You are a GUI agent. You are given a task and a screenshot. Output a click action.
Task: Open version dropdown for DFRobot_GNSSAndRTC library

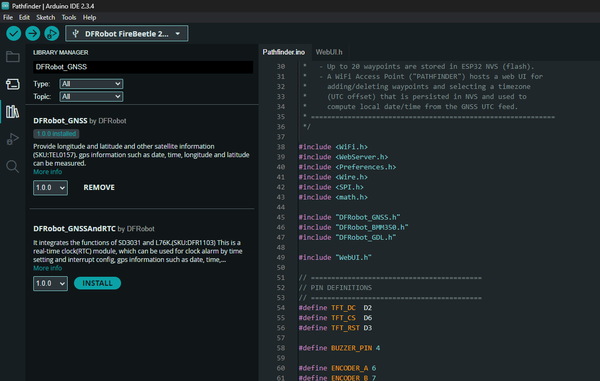[50, 283]
